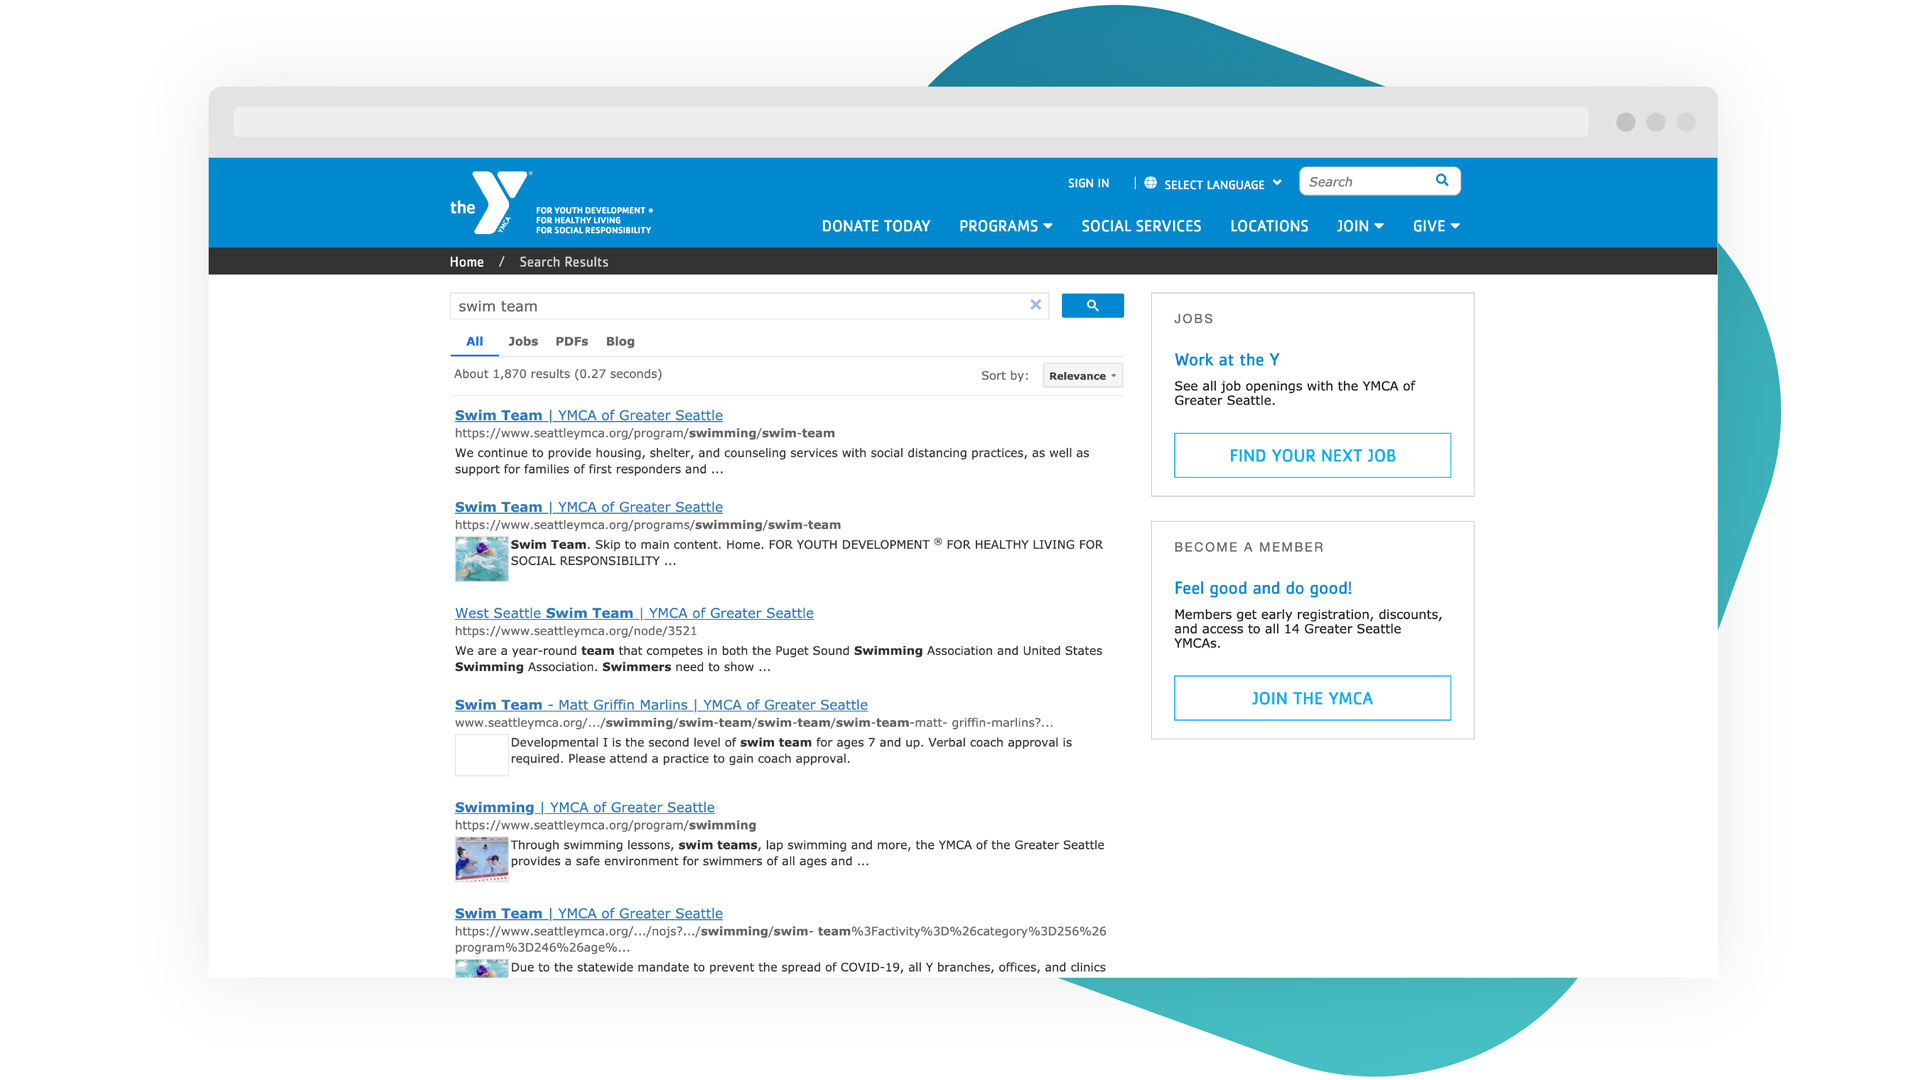This screenshot has width=1920, height=1080.
Task: Click JOIN THE YMCA button
Action: 1312,698
